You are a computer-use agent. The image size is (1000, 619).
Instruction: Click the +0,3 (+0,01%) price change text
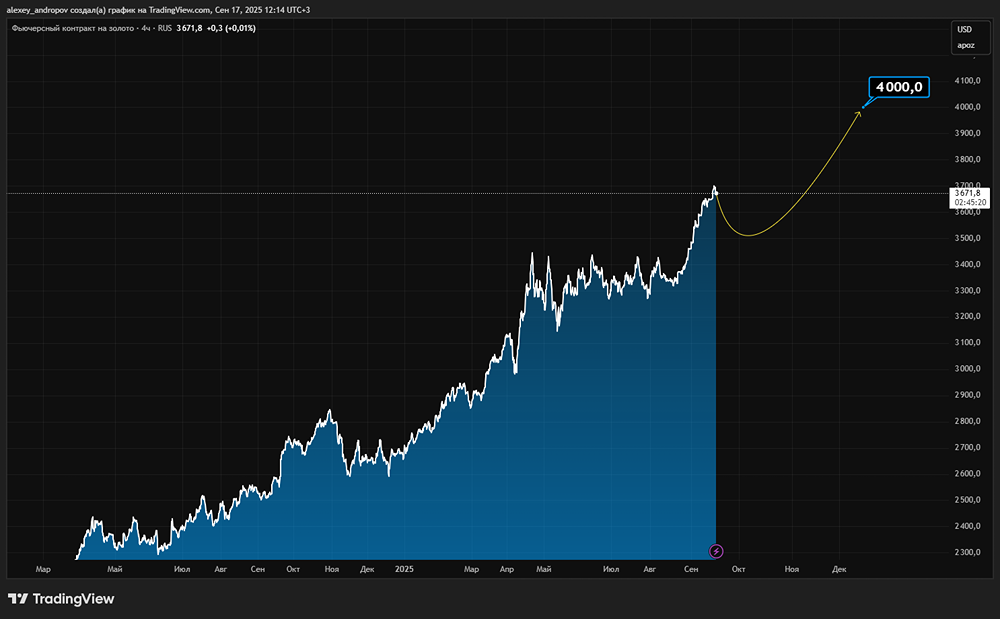(x=231, y=28)
